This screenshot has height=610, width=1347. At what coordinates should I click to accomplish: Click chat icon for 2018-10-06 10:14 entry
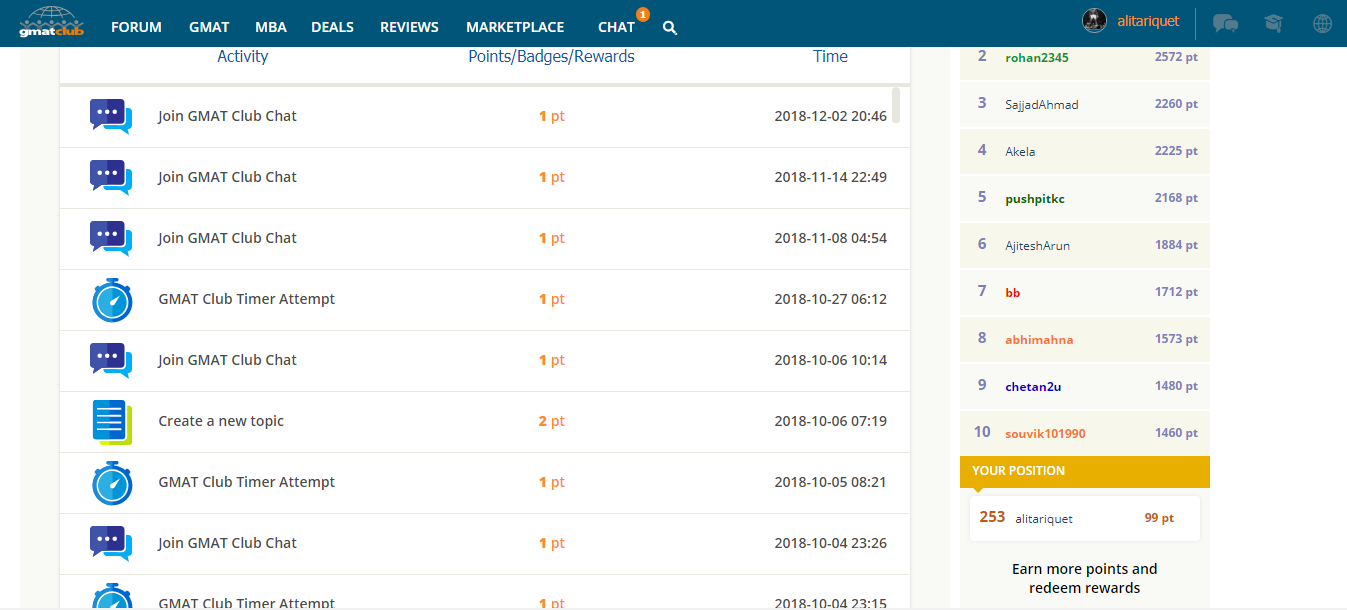(x=111, y=360)
